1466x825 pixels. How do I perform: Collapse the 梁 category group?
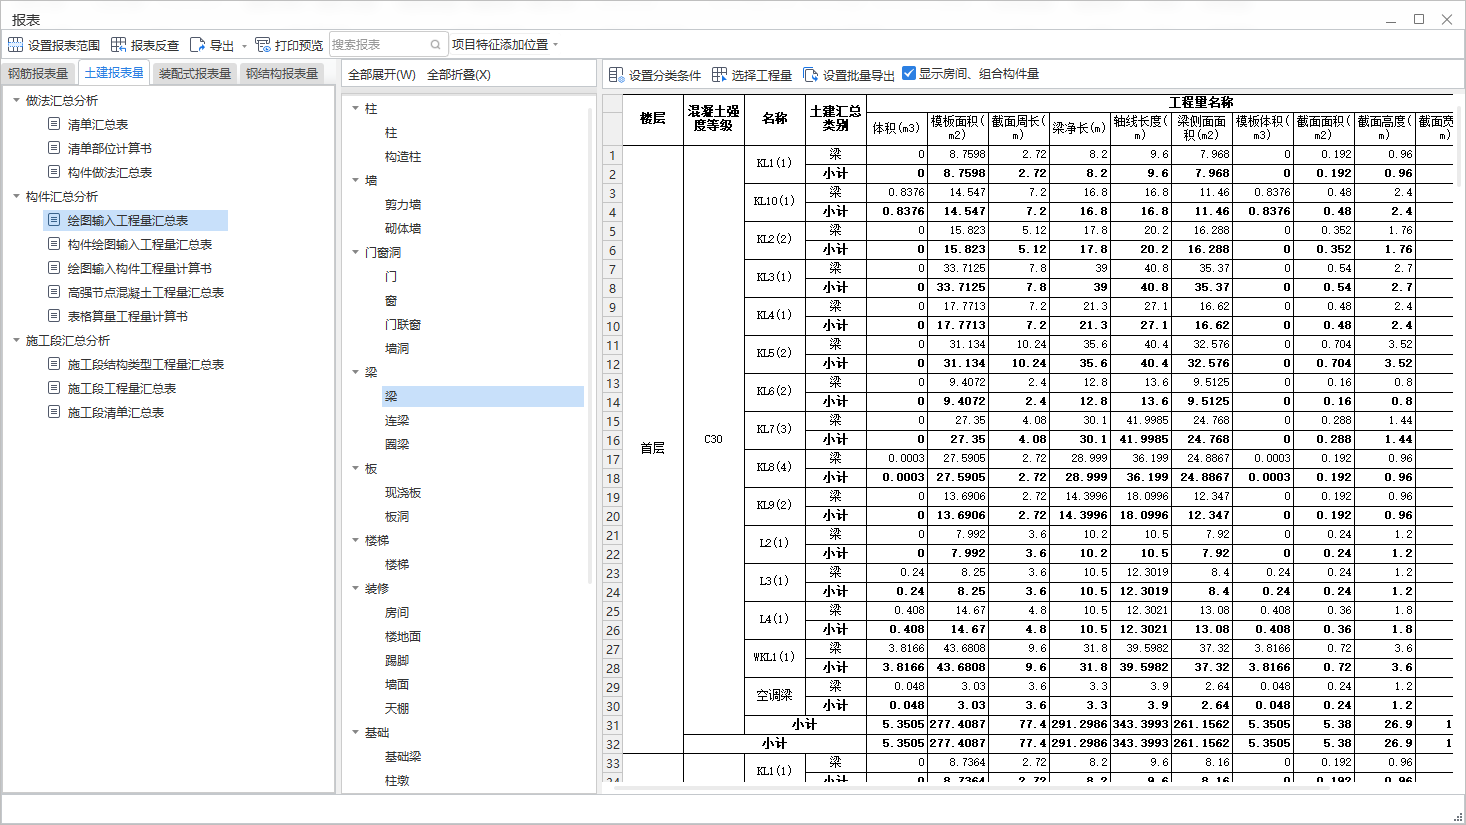(x=355, y=372)
